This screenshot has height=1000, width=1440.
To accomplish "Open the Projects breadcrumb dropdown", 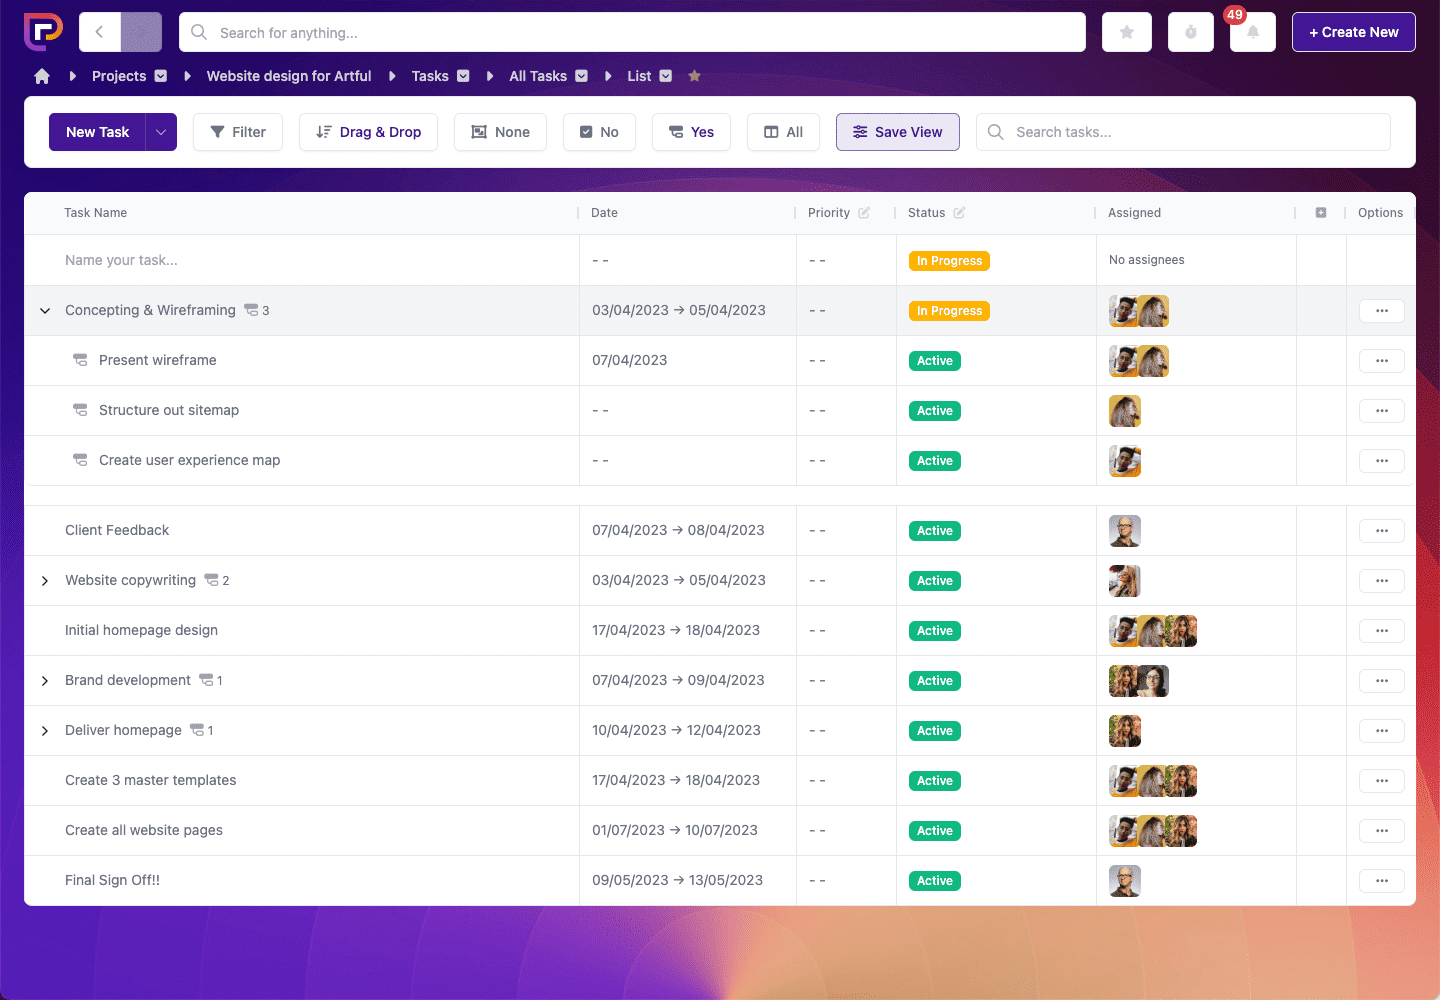I will 162,75.
